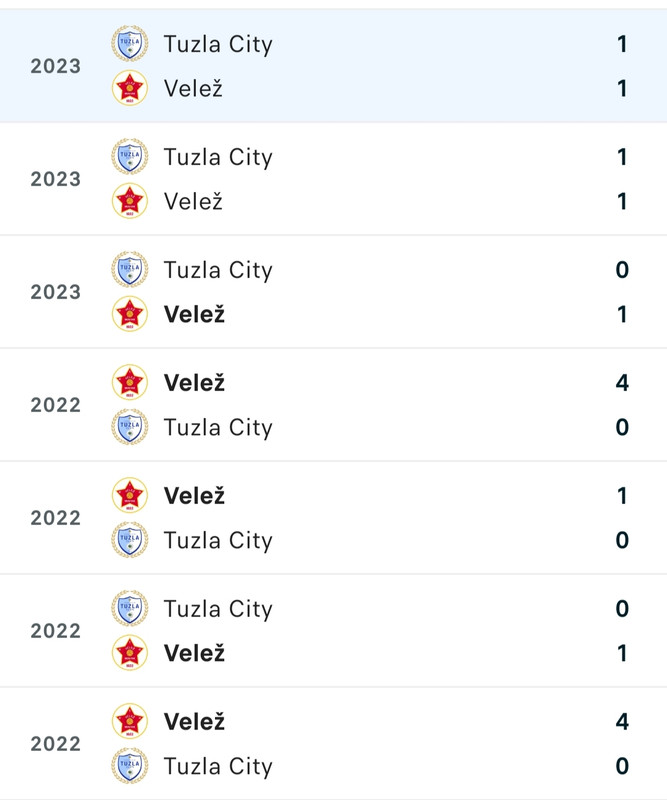Click Tuzla City crest in highlighted 1–1 match
Screen dimensions: 667x800
pos(130,43)
